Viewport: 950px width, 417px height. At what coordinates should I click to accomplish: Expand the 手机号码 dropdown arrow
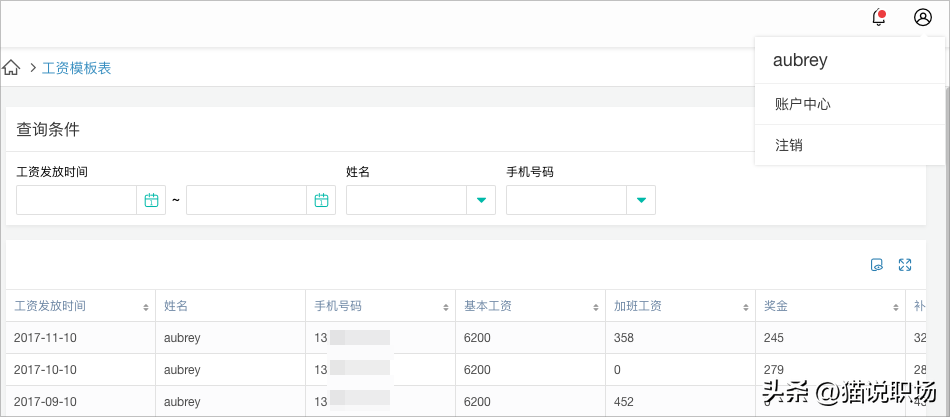[641, 200]
